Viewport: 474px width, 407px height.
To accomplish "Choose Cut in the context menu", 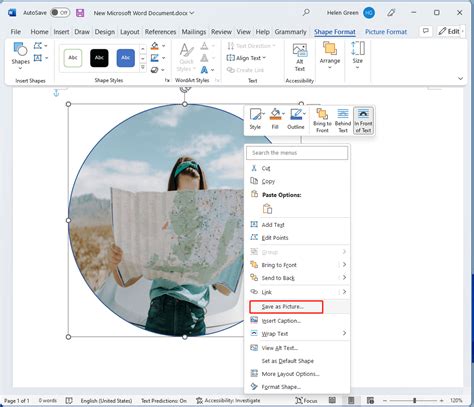I will pyautogui.click(x=297, y=168).
